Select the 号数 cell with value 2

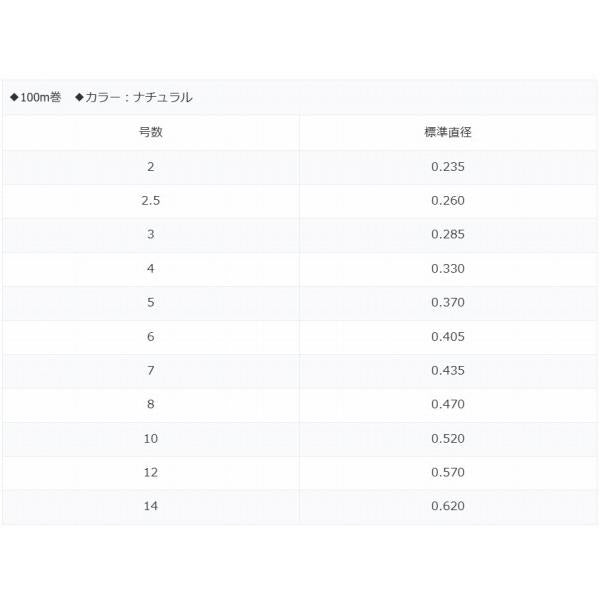click(151, 166)
